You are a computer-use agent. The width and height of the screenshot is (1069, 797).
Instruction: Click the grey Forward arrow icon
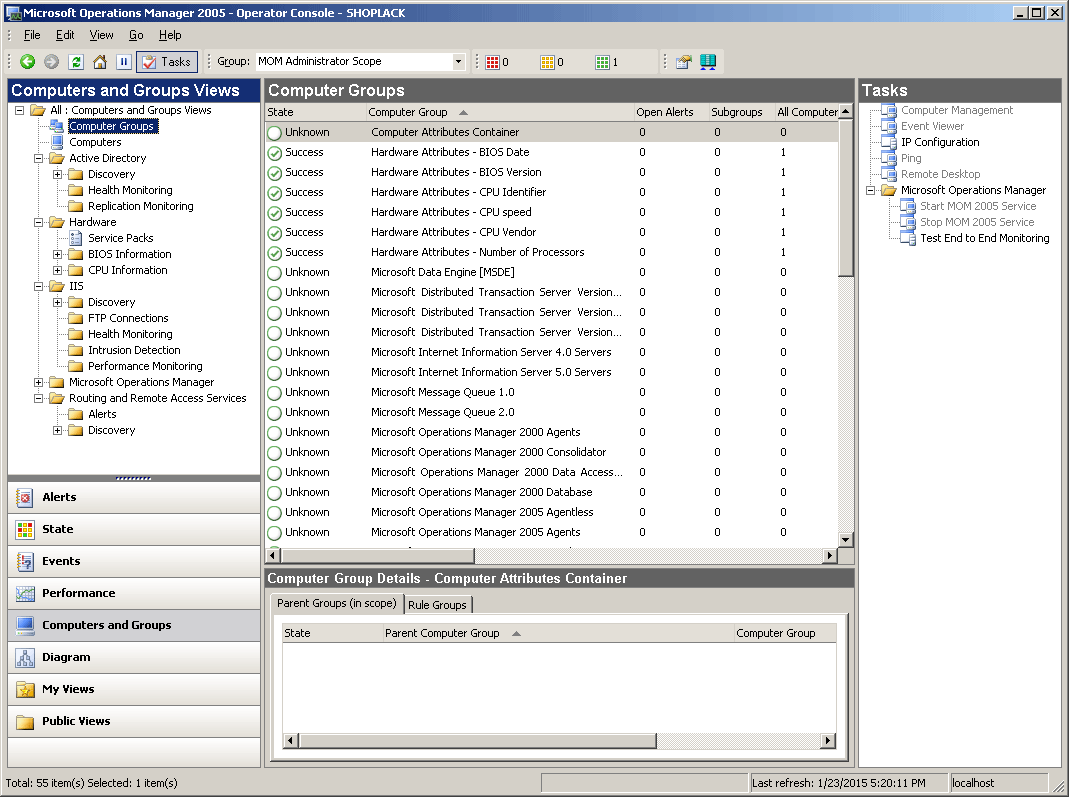point(51,62)
